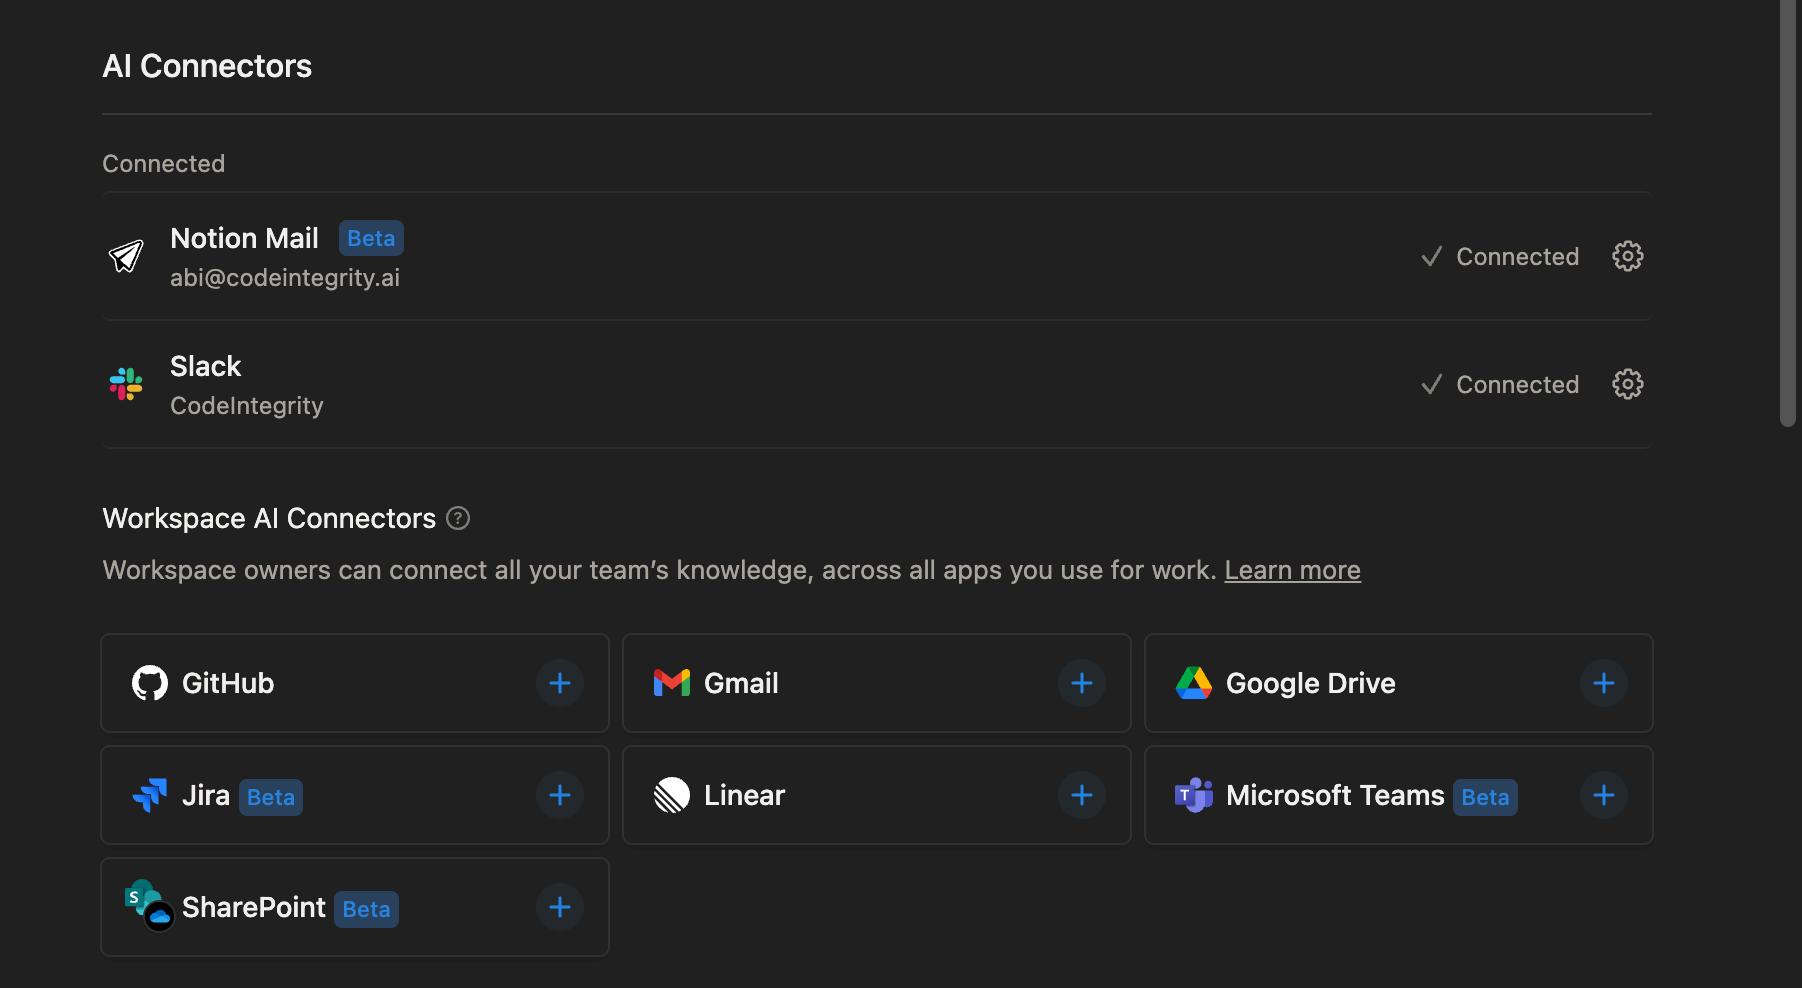Click the Learn more link
This screenshot has height=988, width=1802.
(x=1292, y=570)
